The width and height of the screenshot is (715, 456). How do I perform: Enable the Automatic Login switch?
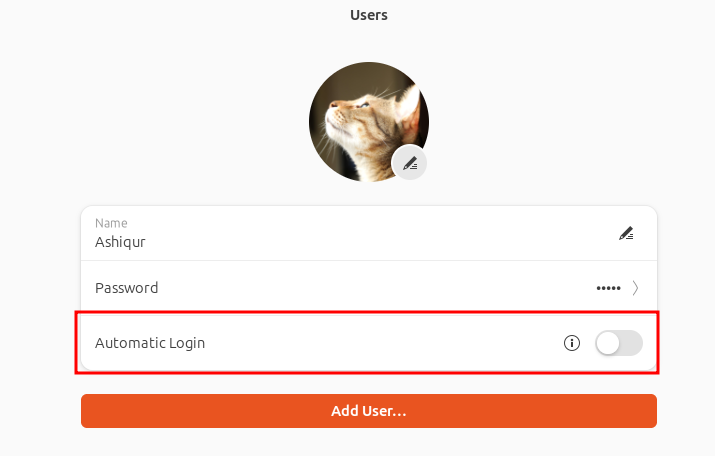click(619, 343)
